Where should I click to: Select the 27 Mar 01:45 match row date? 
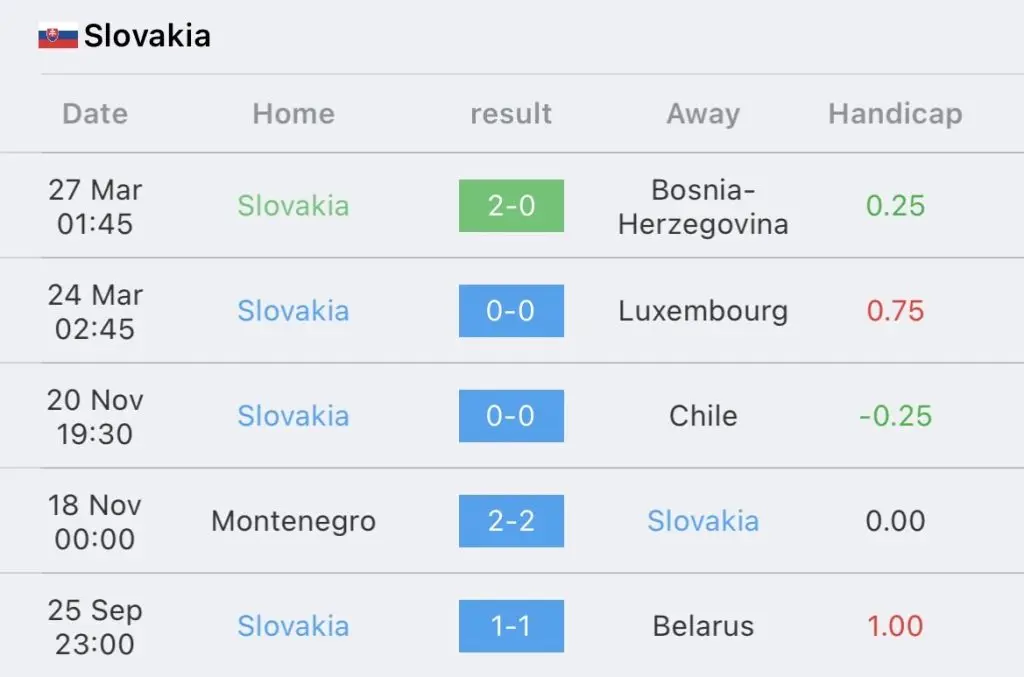(x=95, y=207)
